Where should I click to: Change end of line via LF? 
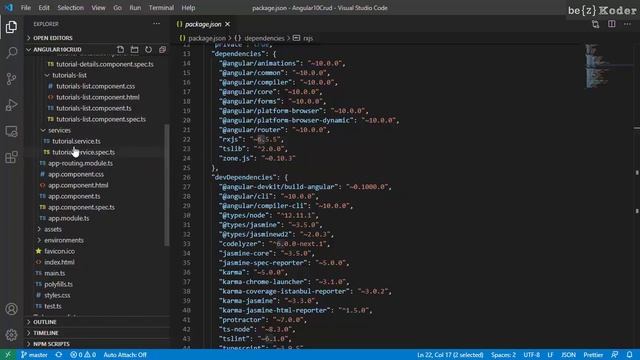click(550, 355)
